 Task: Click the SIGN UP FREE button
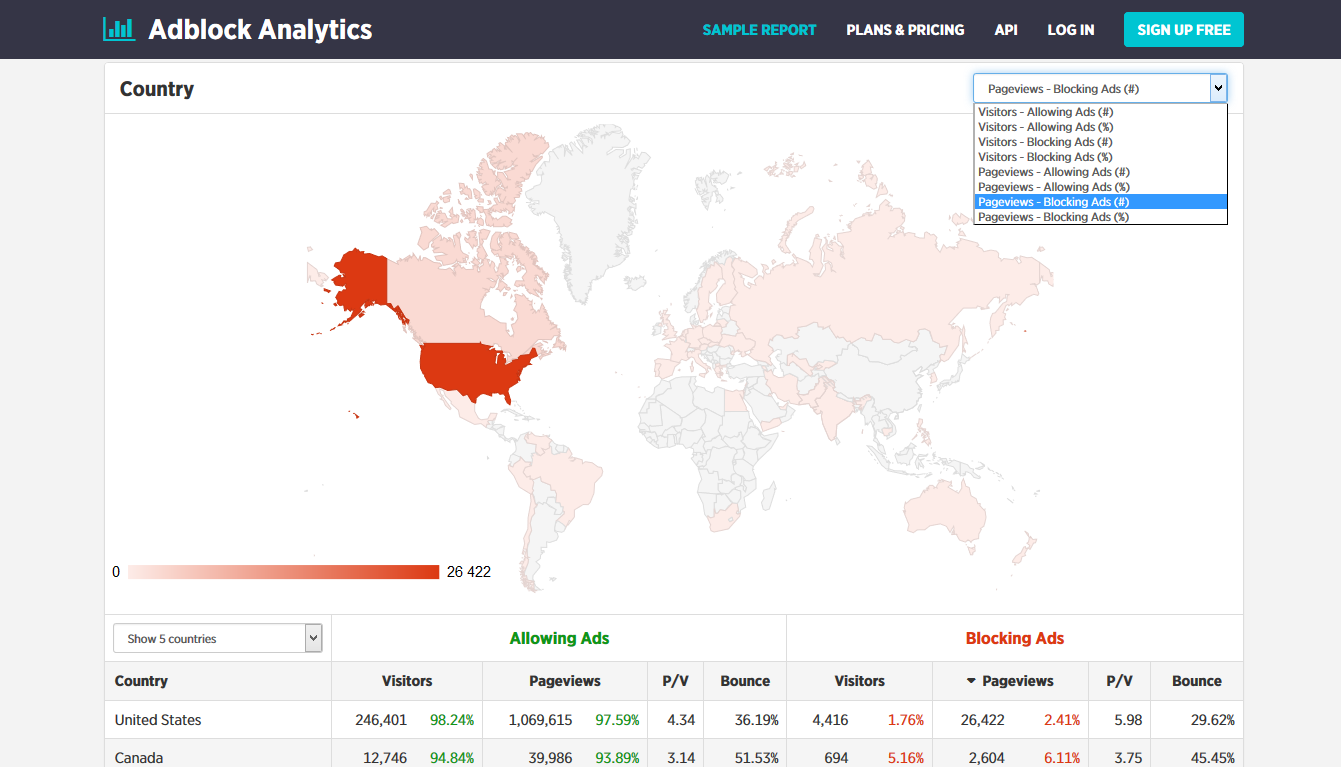coord(1183,29)
